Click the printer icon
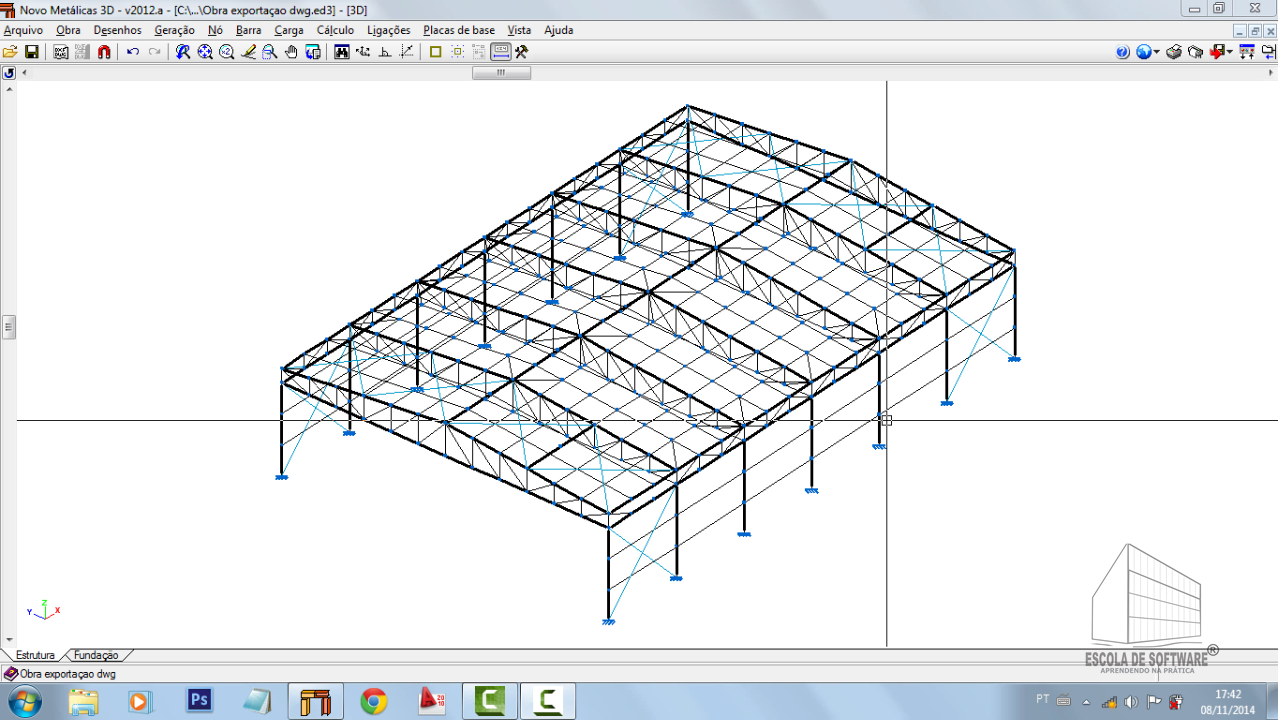Image resolution: width=1278 pixels, height=720 pixels. pos(1174,52)
